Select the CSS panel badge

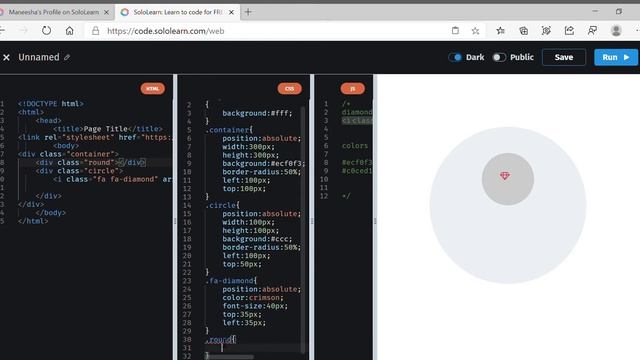[289, 89]
